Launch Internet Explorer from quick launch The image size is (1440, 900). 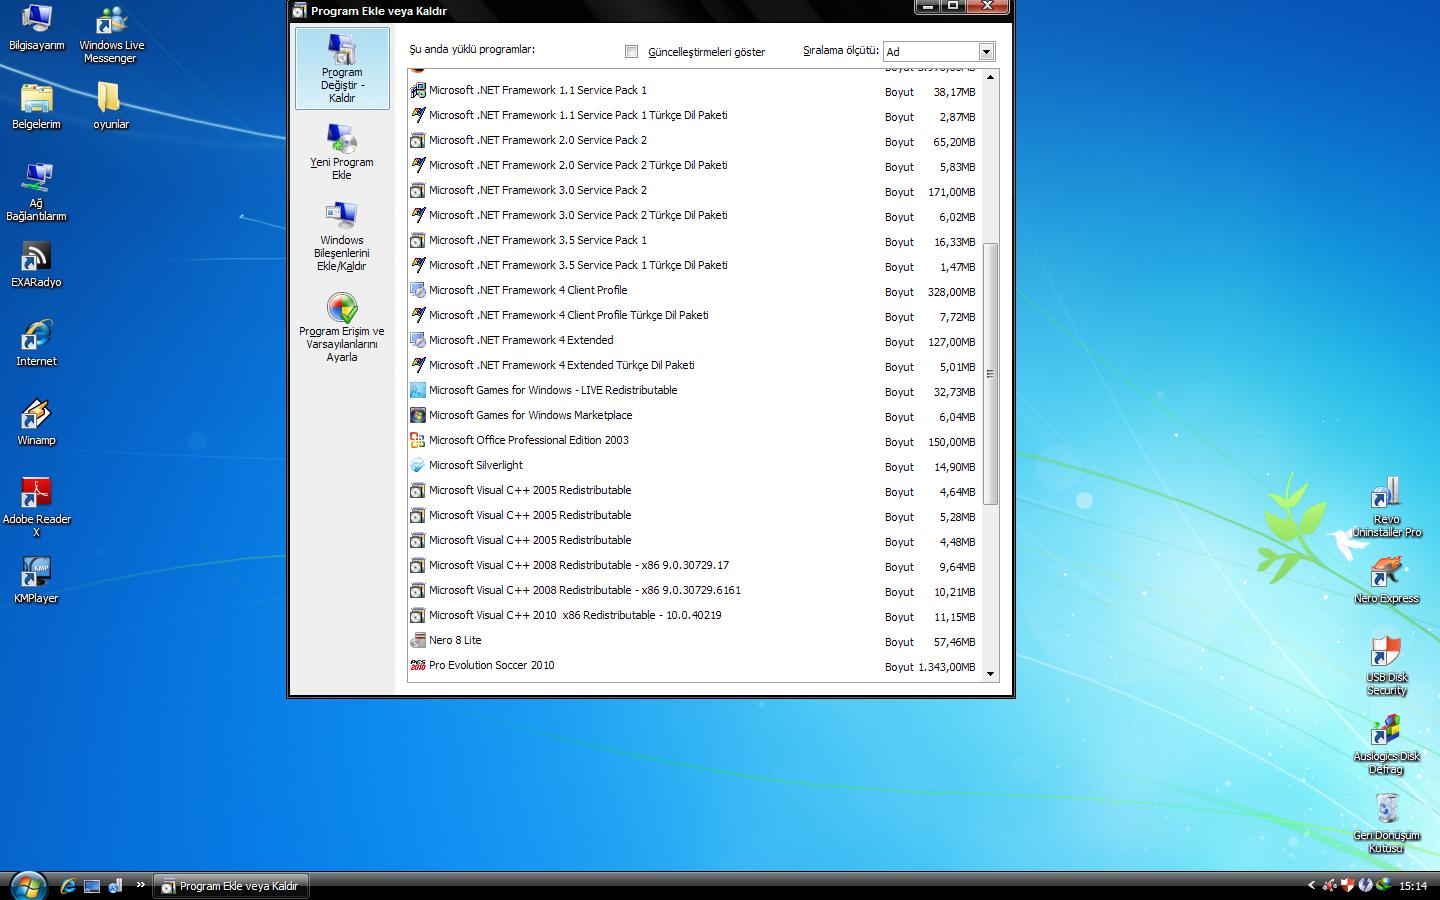pyautogui.click(x=68, y=886)
